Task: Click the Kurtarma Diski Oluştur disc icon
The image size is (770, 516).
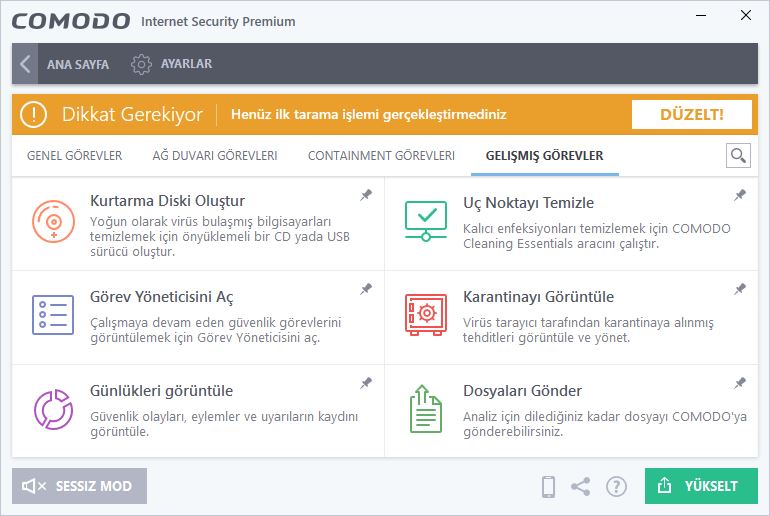Action: tap(54, 221)
